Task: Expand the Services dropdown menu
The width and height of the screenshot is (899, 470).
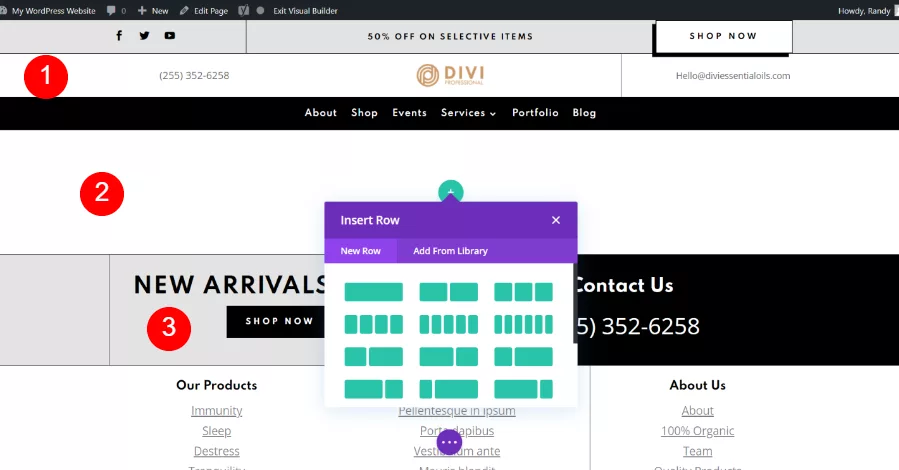Action: (468, 113)
